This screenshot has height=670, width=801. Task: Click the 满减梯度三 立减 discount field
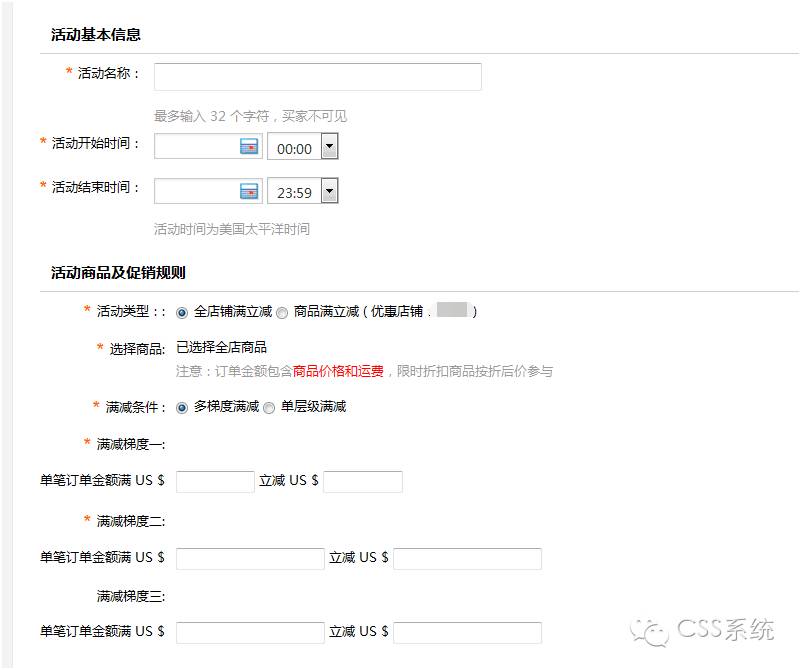467,632
